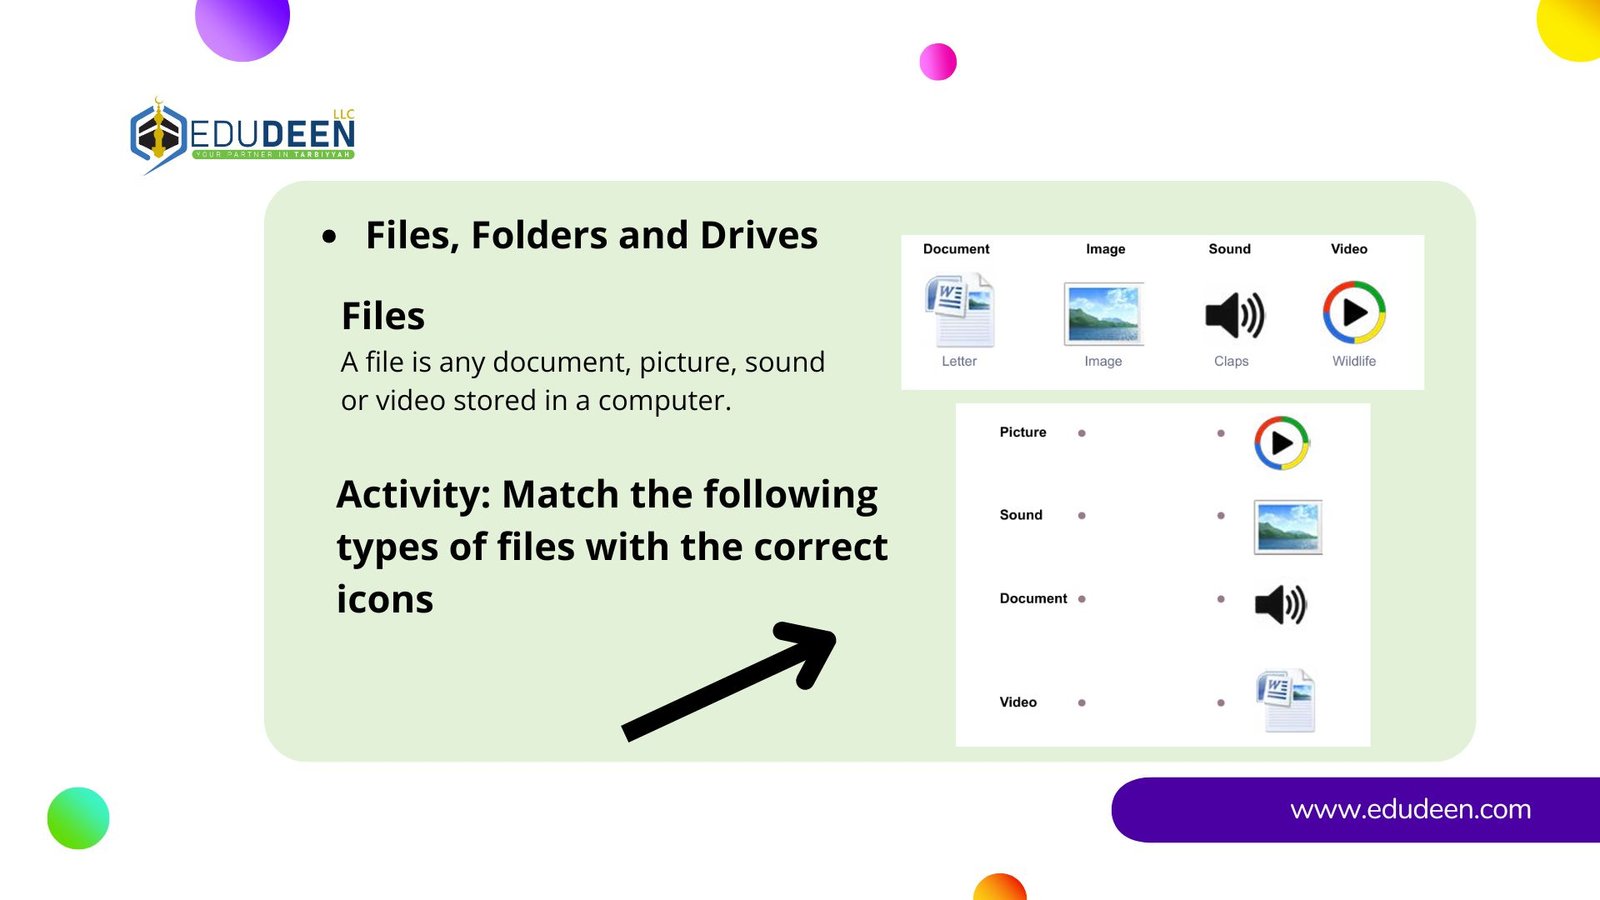The width and height of the screenshot is (1600, 900).
Task: Click the Files, Folders and Drives heading
Action: 591,236
